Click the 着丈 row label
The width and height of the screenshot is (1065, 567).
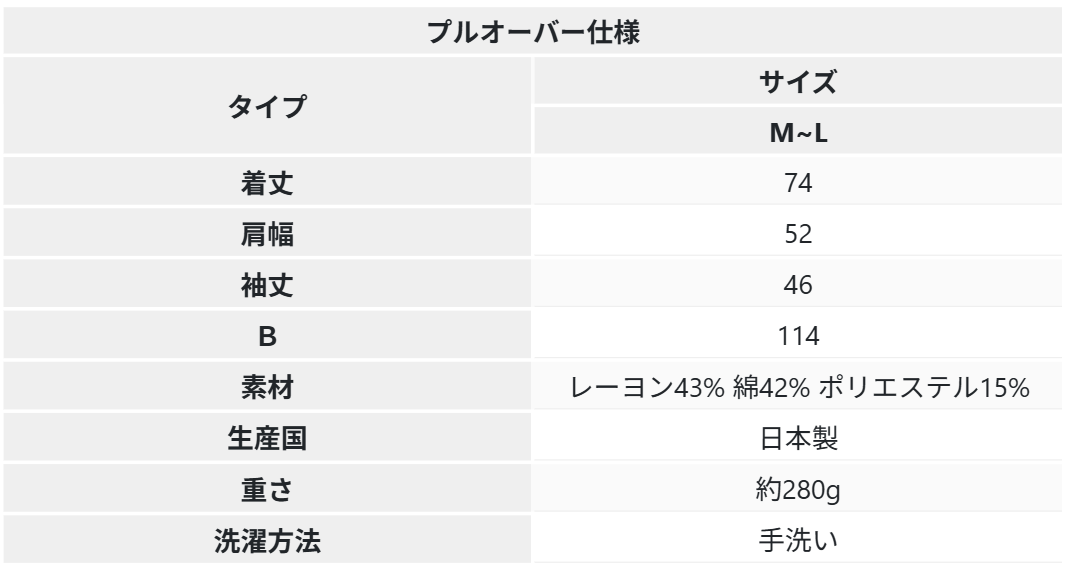[x=267, y=184]
